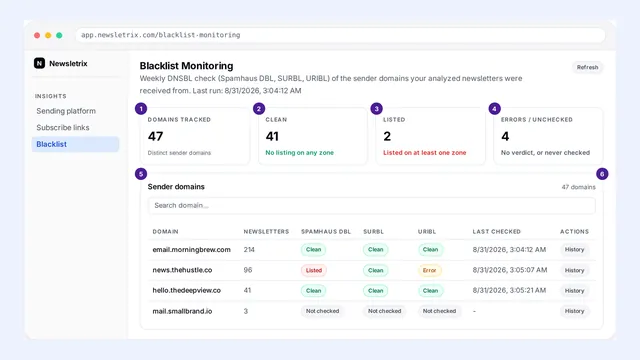This screenshot has width=640, height=360.
Task: Click the Newsletrix N logo icon
Action: pos(40,63)
